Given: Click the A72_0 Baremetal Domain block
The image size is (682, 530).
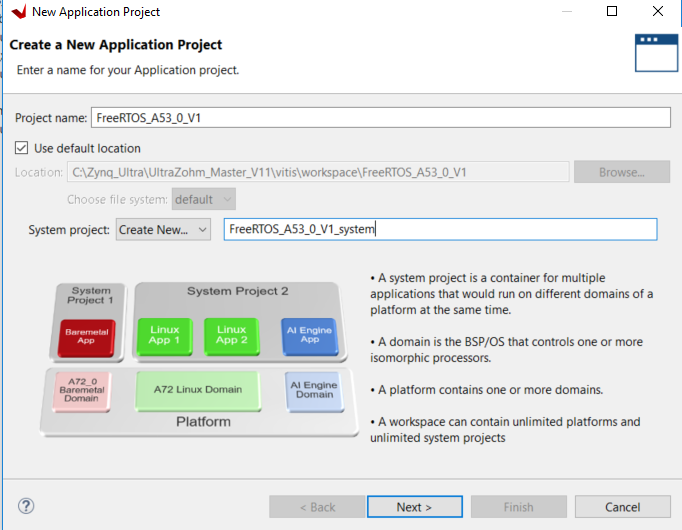Looking at the screenshot, I should pyautogui.click(x=83, y=390).
